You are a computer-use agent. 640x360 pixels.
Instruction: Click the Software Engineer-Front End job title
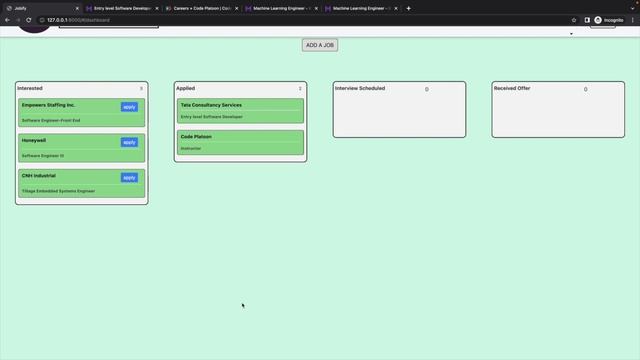[51, 120]
